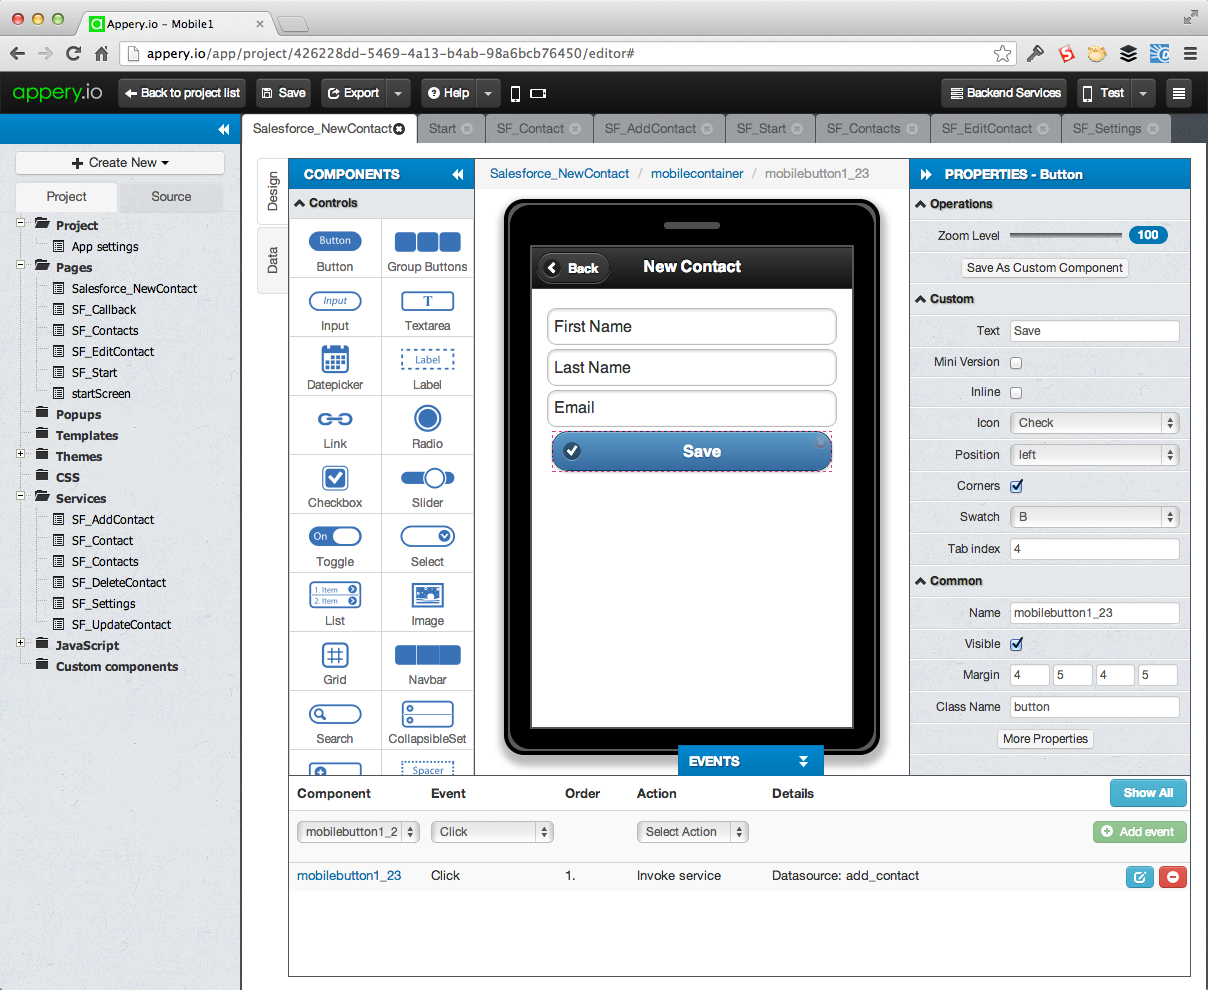Collapse the Components panel
The width and height of the screenshot is (1208, 990).
pyautogui.click(x=458, y=174)
